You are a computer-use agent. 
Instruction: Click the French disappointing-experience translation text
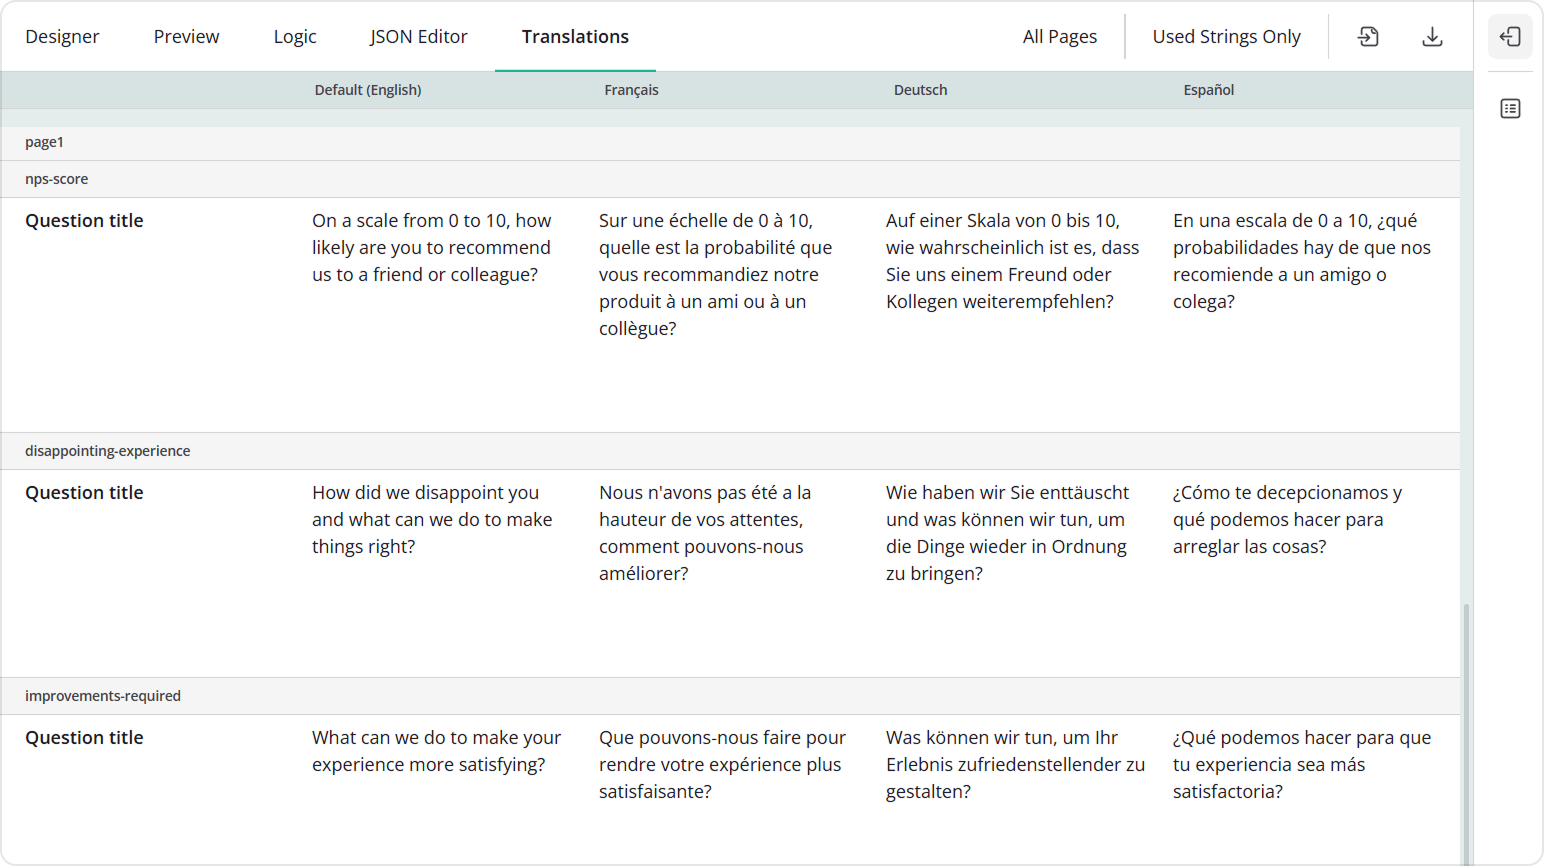pyautogui.click(x=705, y=533)
